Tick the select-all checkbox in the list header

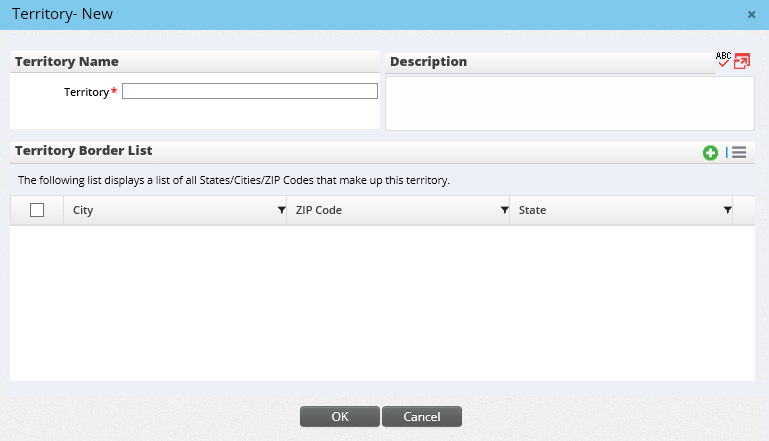point(37,210)
